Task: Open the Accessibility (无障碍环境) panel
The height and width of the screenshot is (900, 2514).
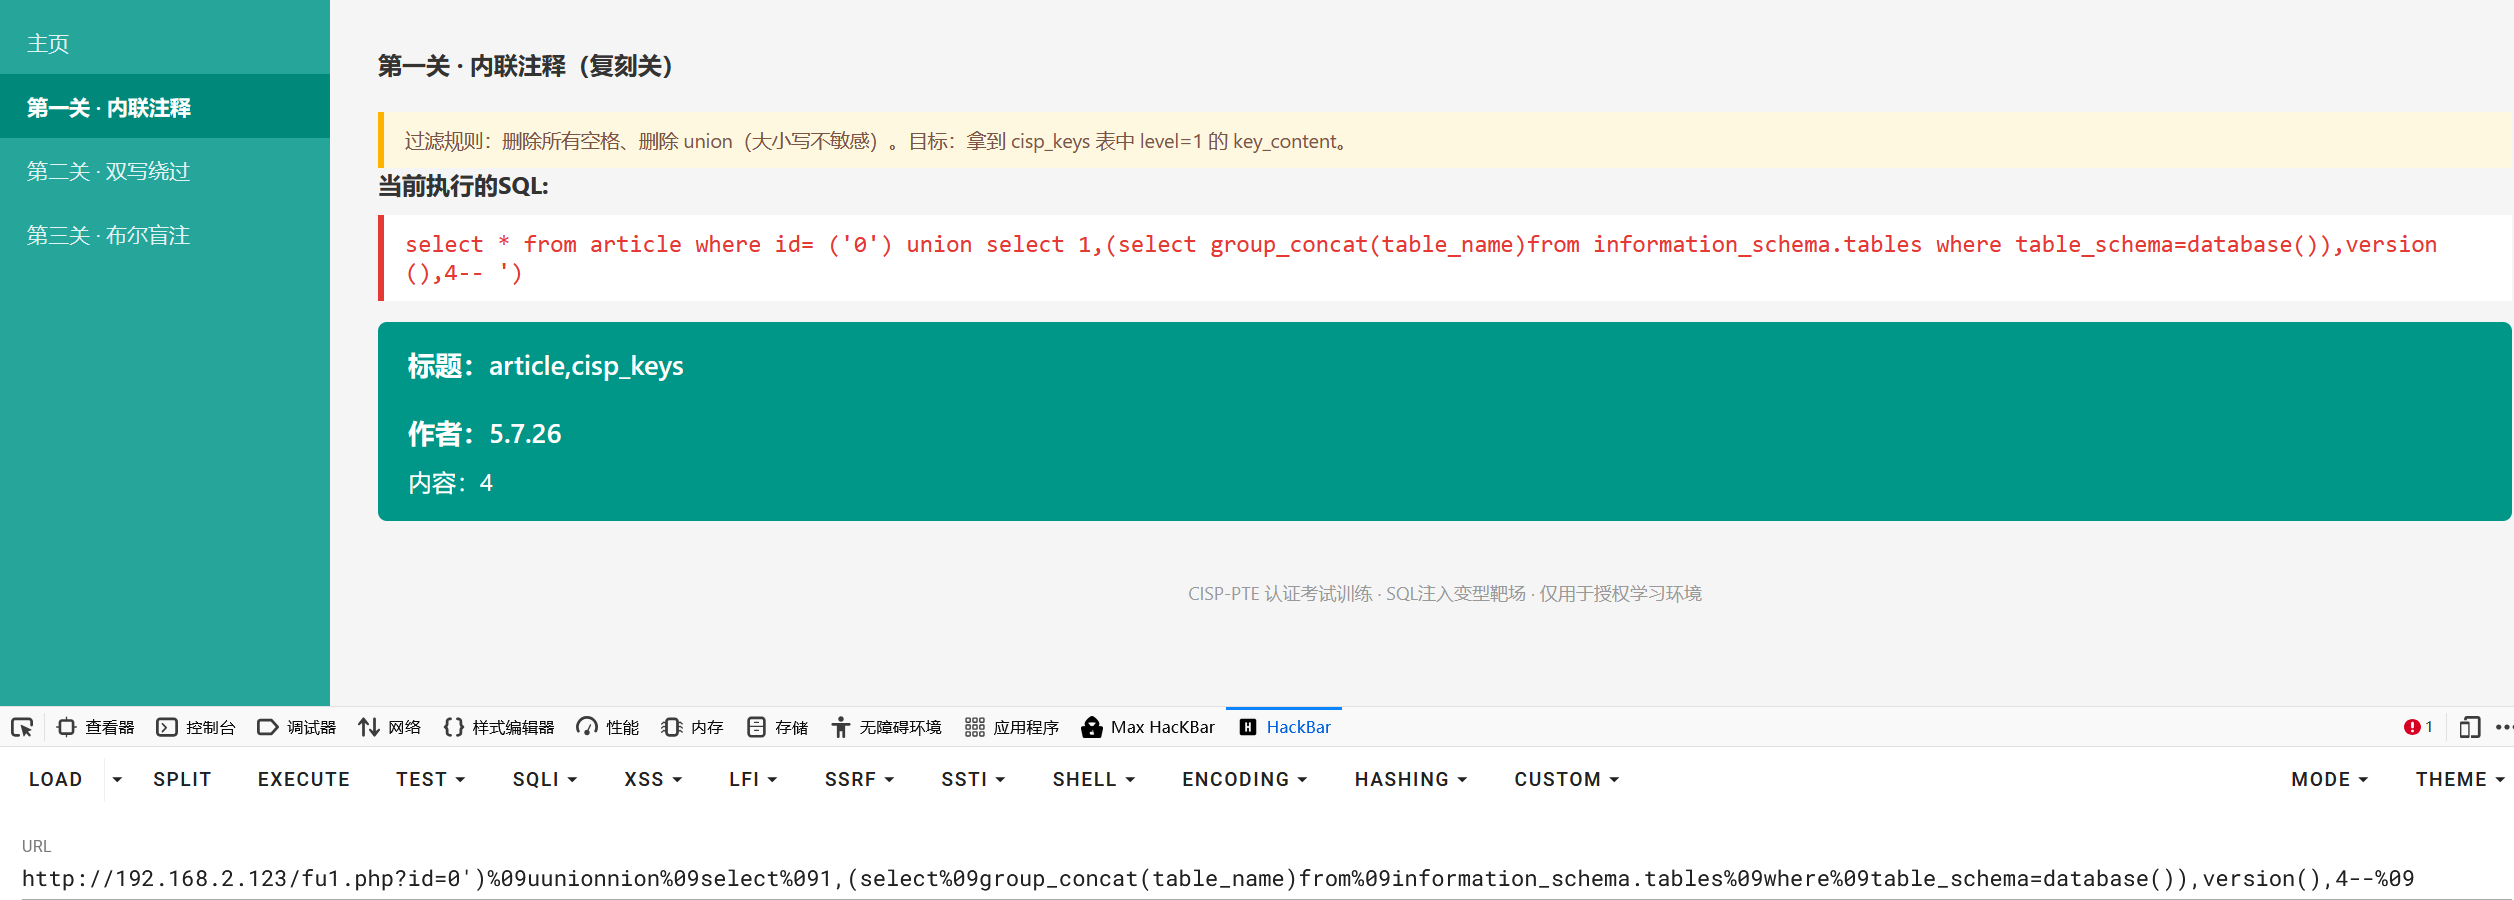Action: click(886, 727)
